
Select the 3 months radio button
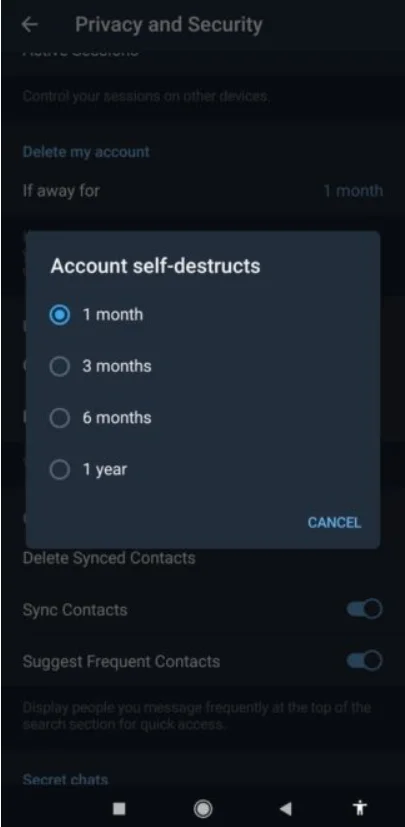(x=60, y=367)
